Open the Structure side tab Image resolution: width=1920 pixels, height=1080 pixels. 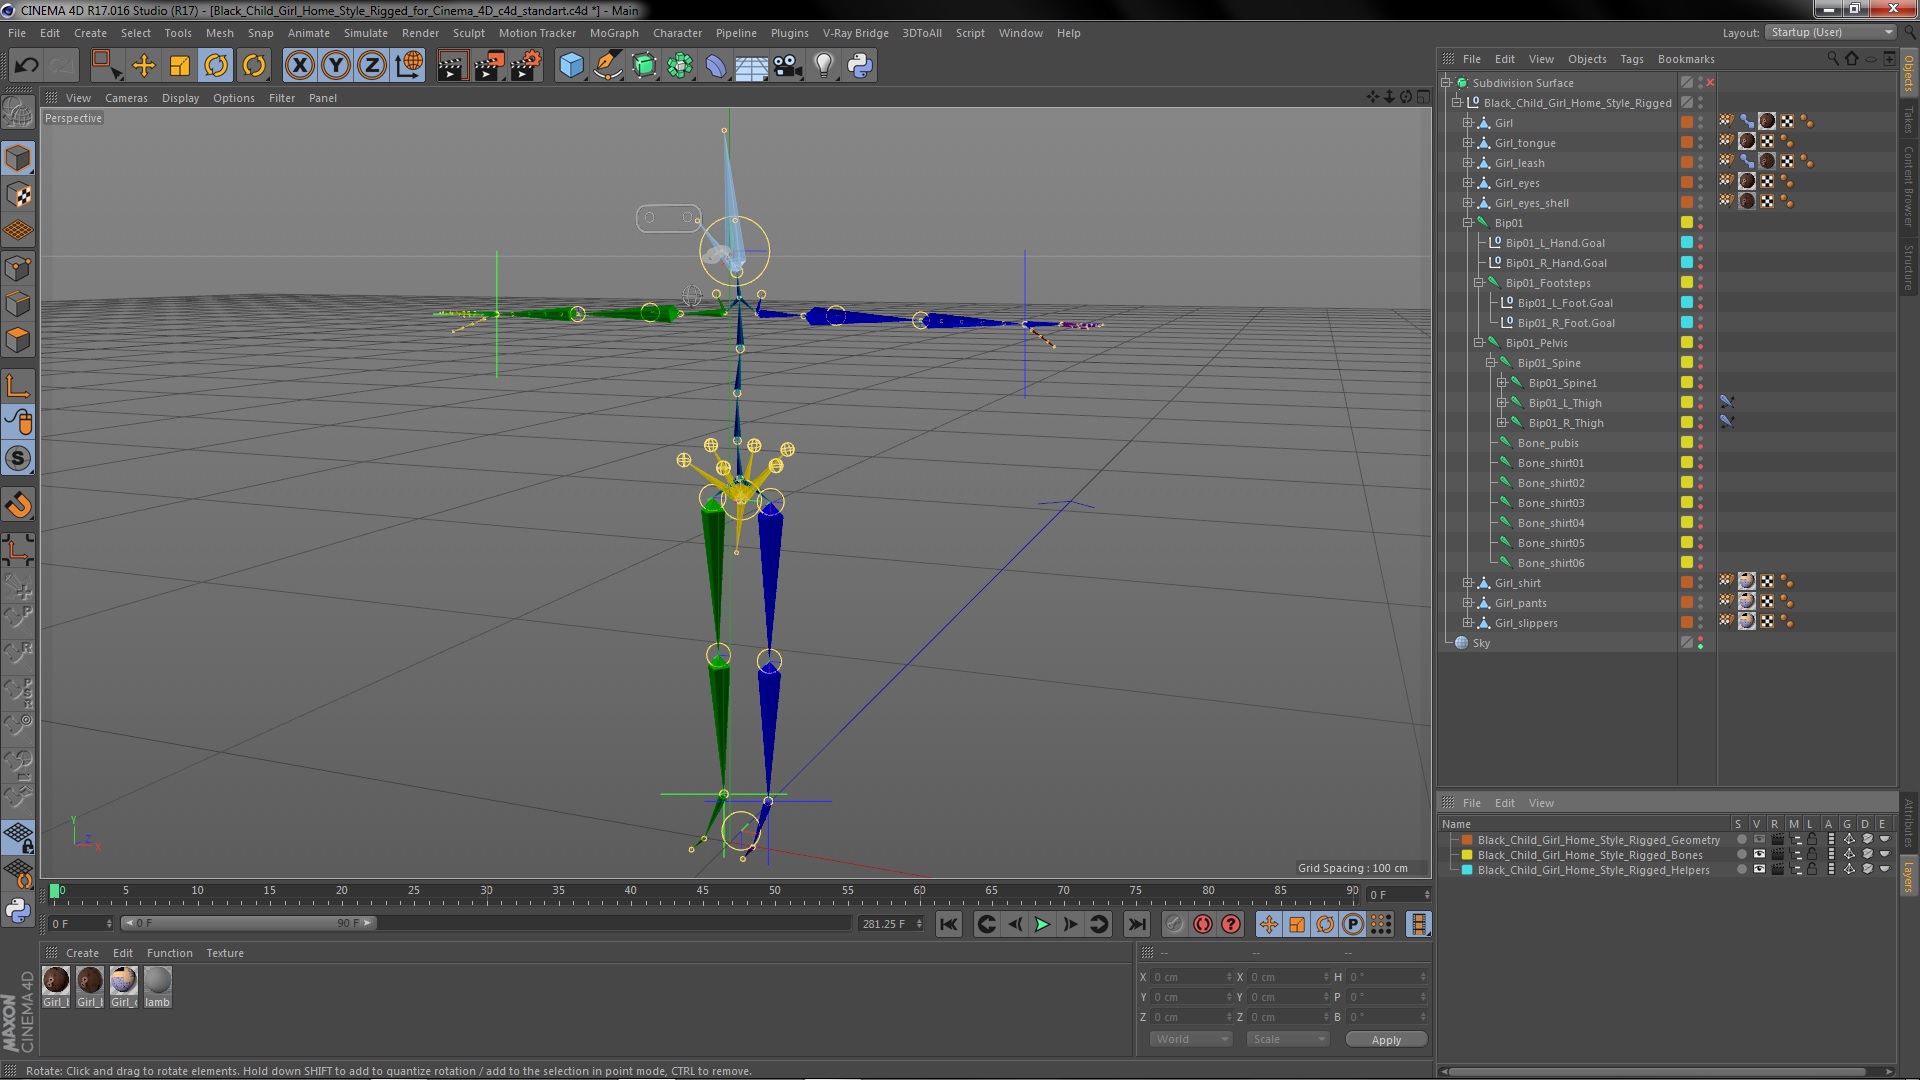(x=1908, y=267)
